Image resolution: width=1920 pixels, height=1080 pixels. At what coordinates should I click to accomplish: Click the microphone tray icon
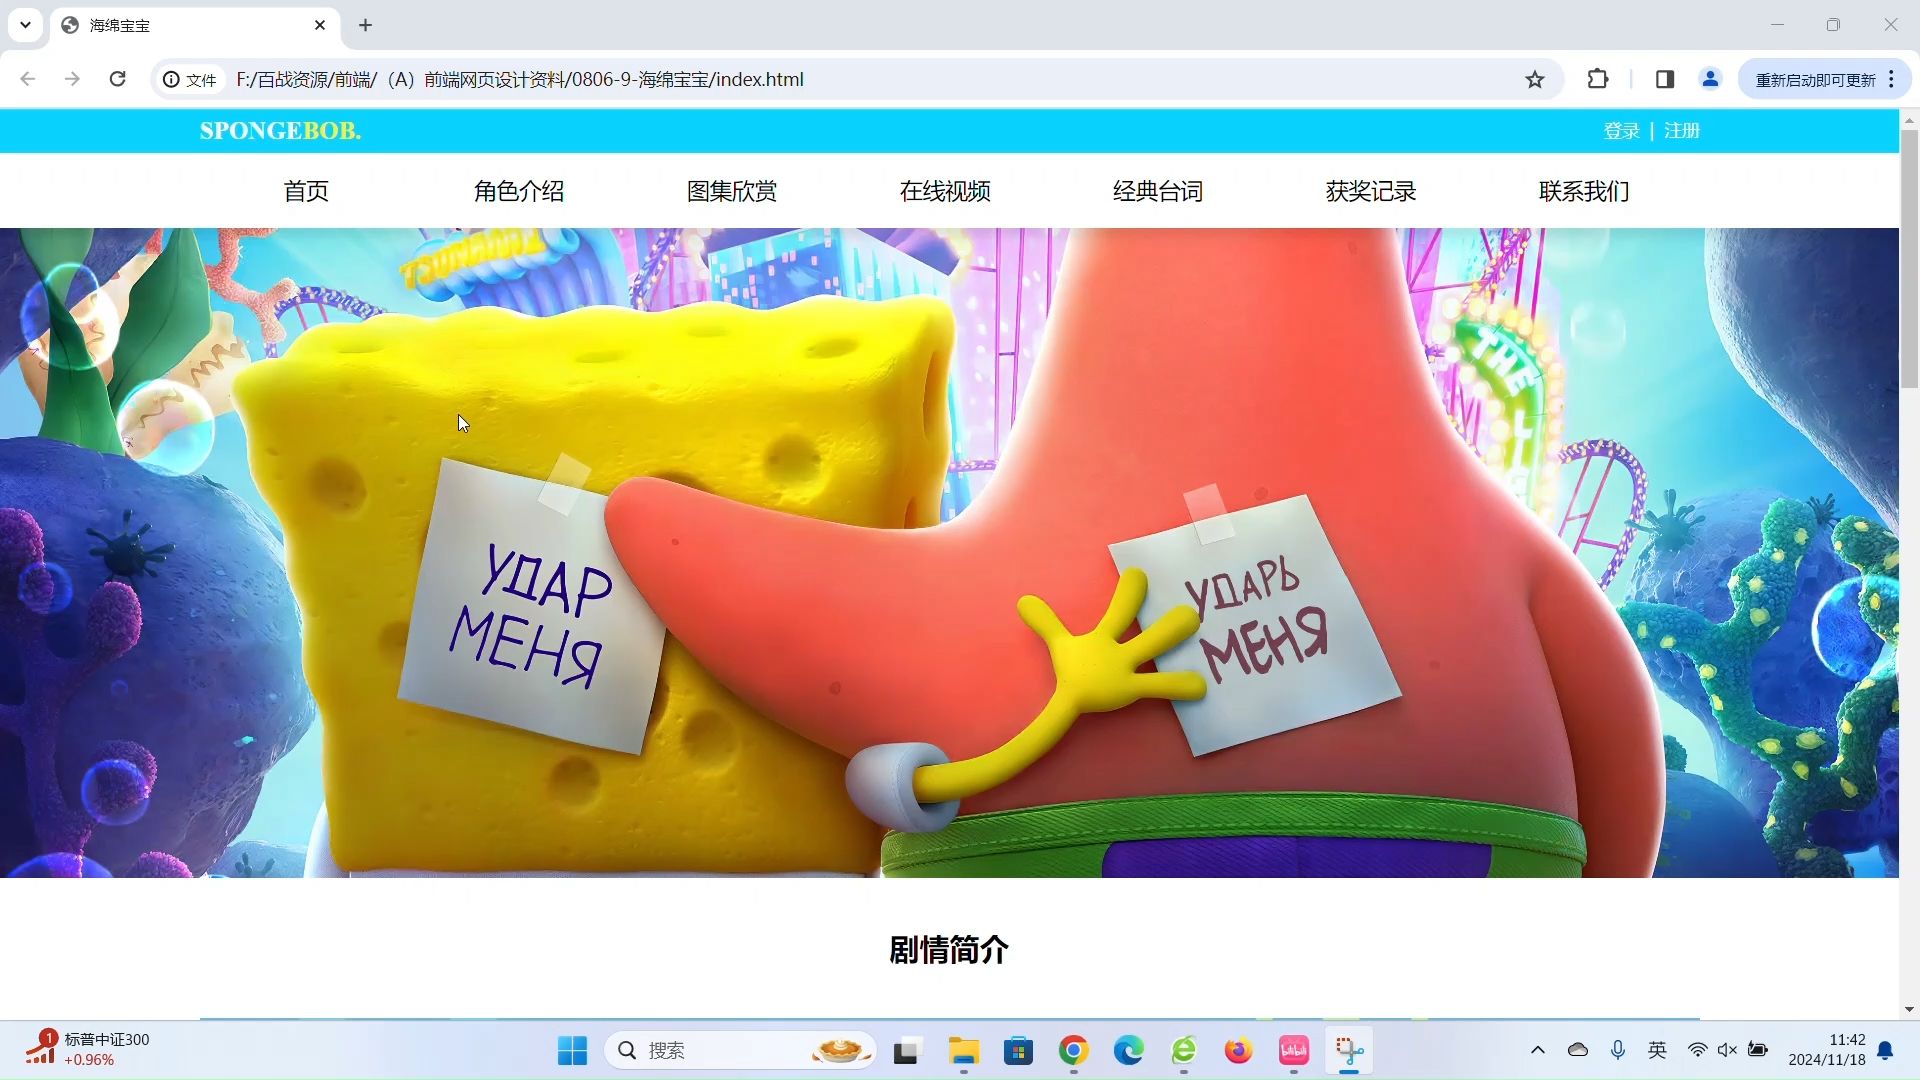[1618, 1050]
